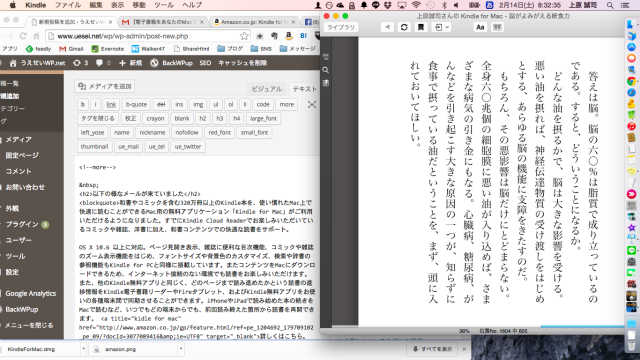
Task: Open the Kindle table of contents sidebar icon
Action: click(326, 57)
